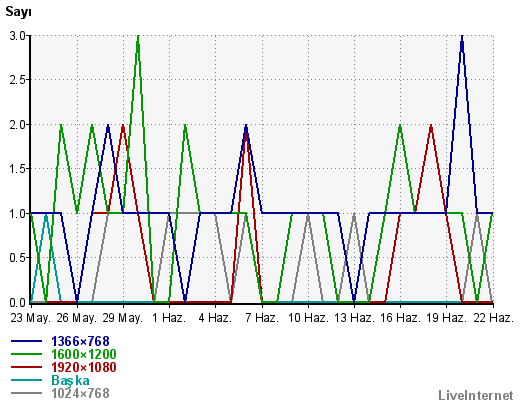Click the 22 Haz. date axis label
The height and width of the screenshot is (405, 520).
pos(493,318)
